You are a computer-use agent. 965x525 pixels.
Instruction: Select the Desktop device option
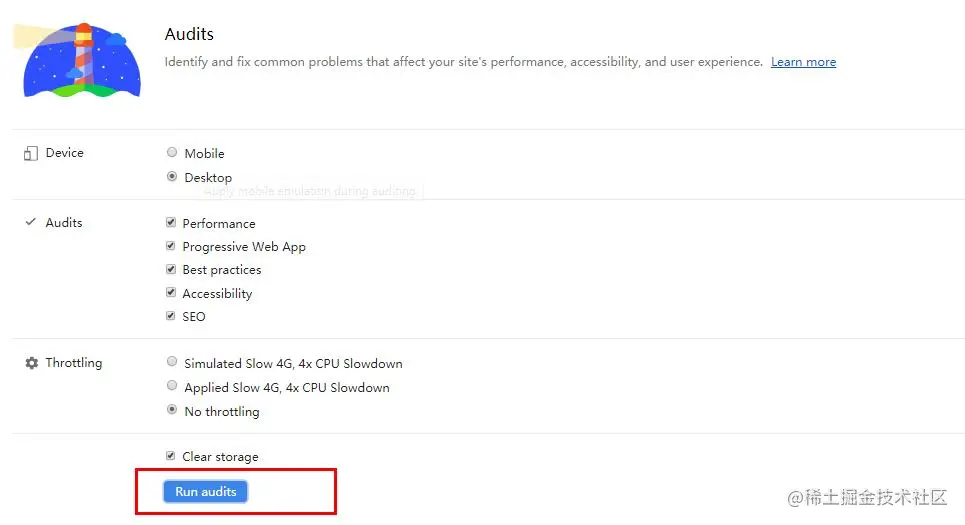coord(172,177)
